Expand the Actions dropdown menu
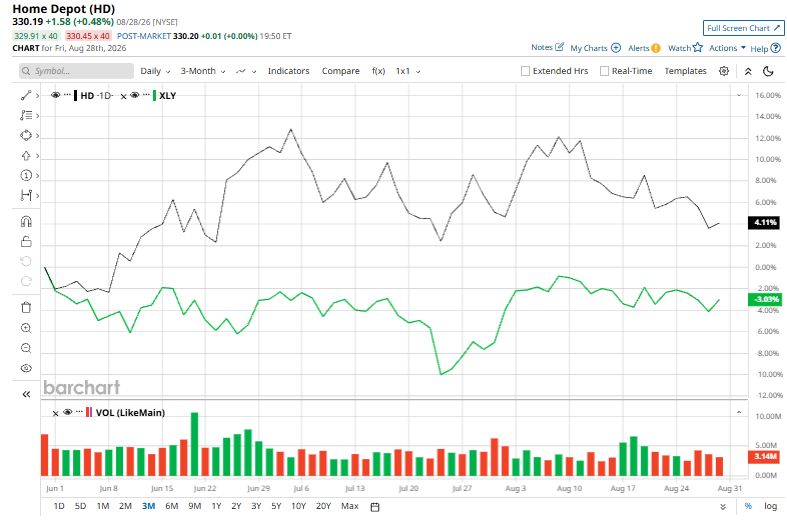787x522 pixels. tap(727, 48)
